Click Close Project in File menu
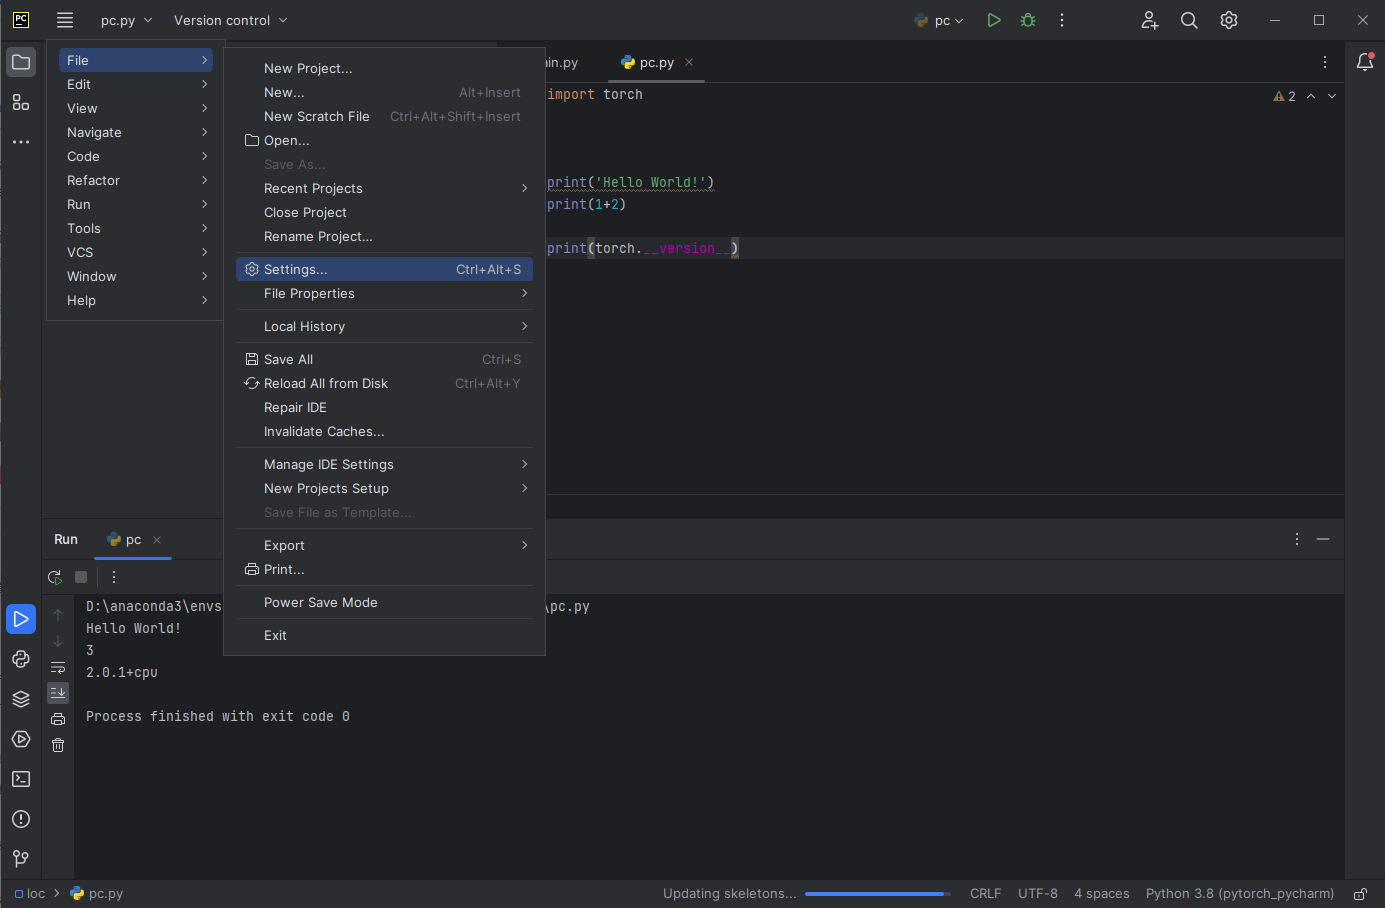The image size is (1385, 908). [x=384, y=212]
